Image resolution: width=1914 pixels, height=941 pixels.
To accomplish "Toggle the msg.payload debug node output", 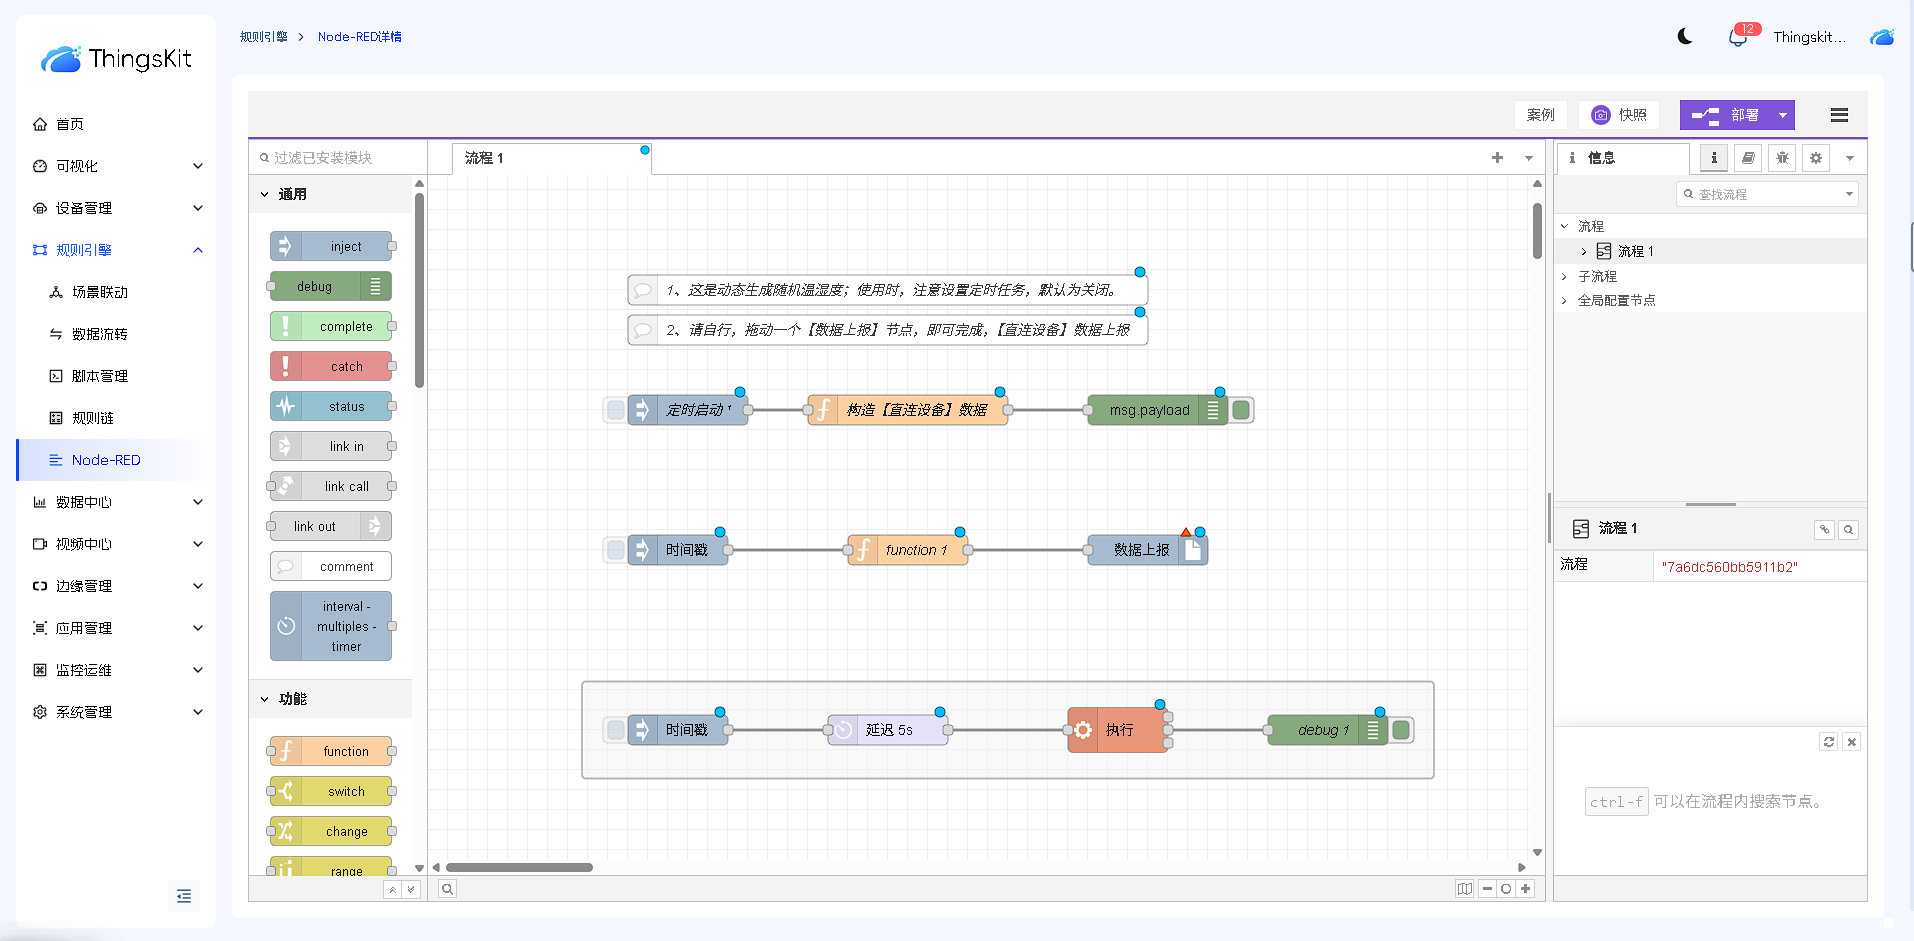I will (x=1241, y=410).
